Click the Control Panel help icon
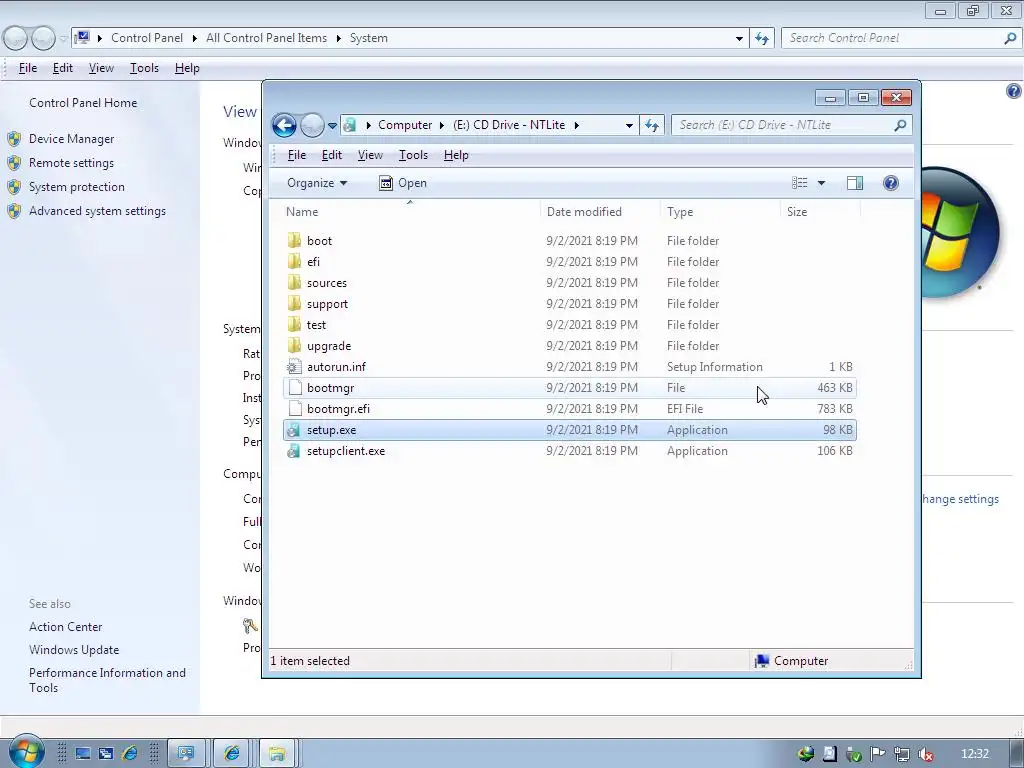The image size is (1024, 768). pyautogui.click(x=1014, y=91)
